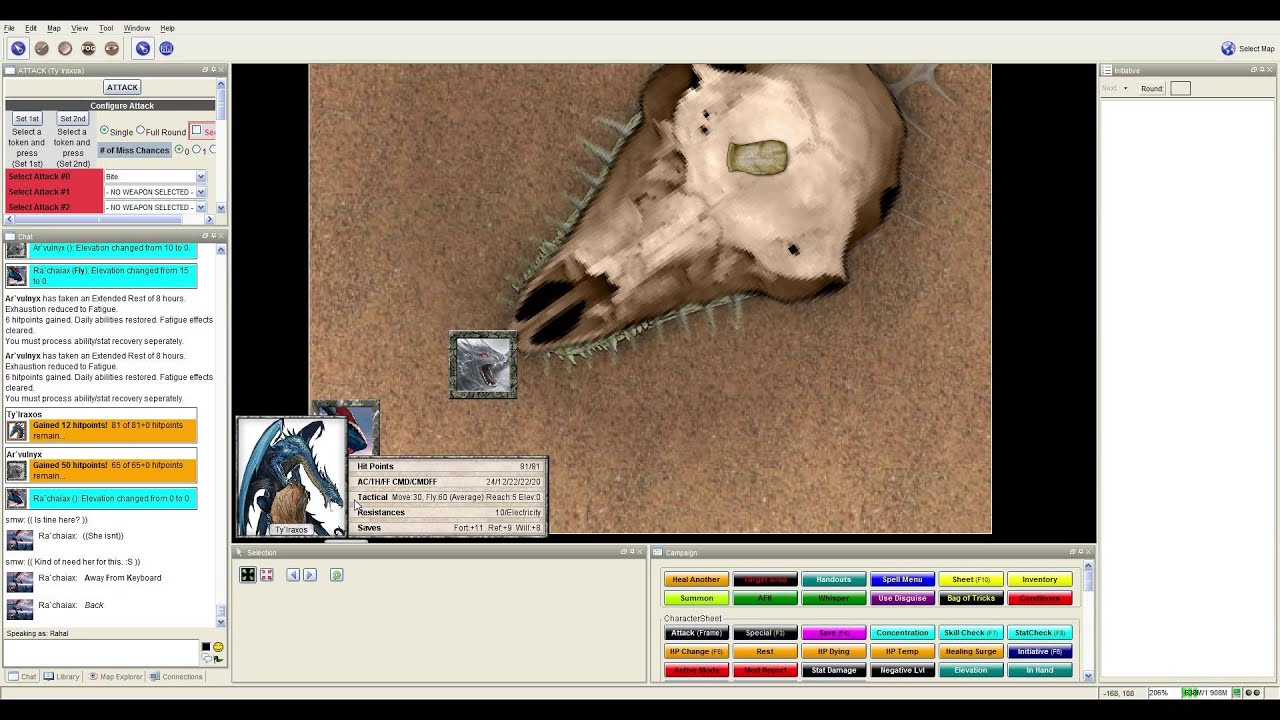Click the chat scroll down arrow
The height and width of the screenshot is (720, 1280).
221,622
